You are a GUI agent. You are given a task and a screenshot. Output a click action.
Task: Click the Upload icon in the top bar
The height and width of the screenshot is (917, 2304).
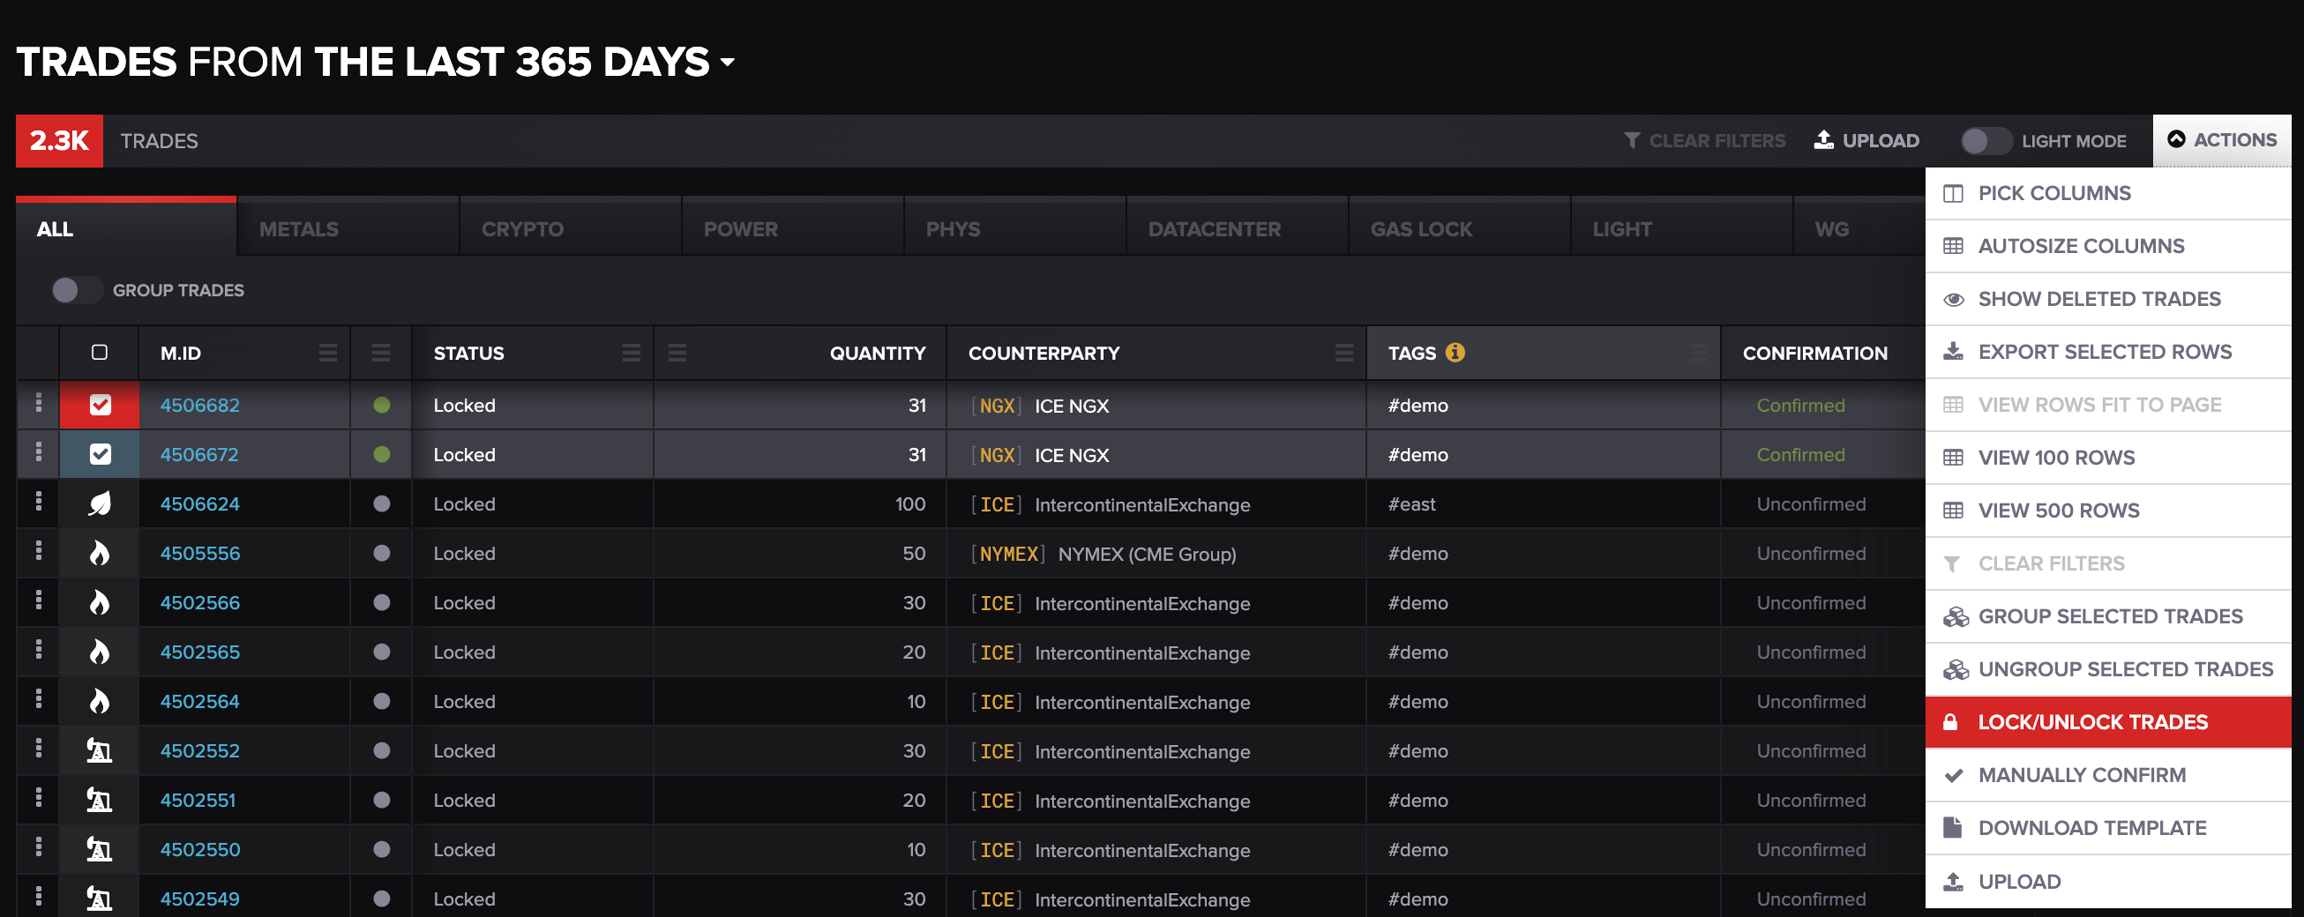(x=1824, y=140)
